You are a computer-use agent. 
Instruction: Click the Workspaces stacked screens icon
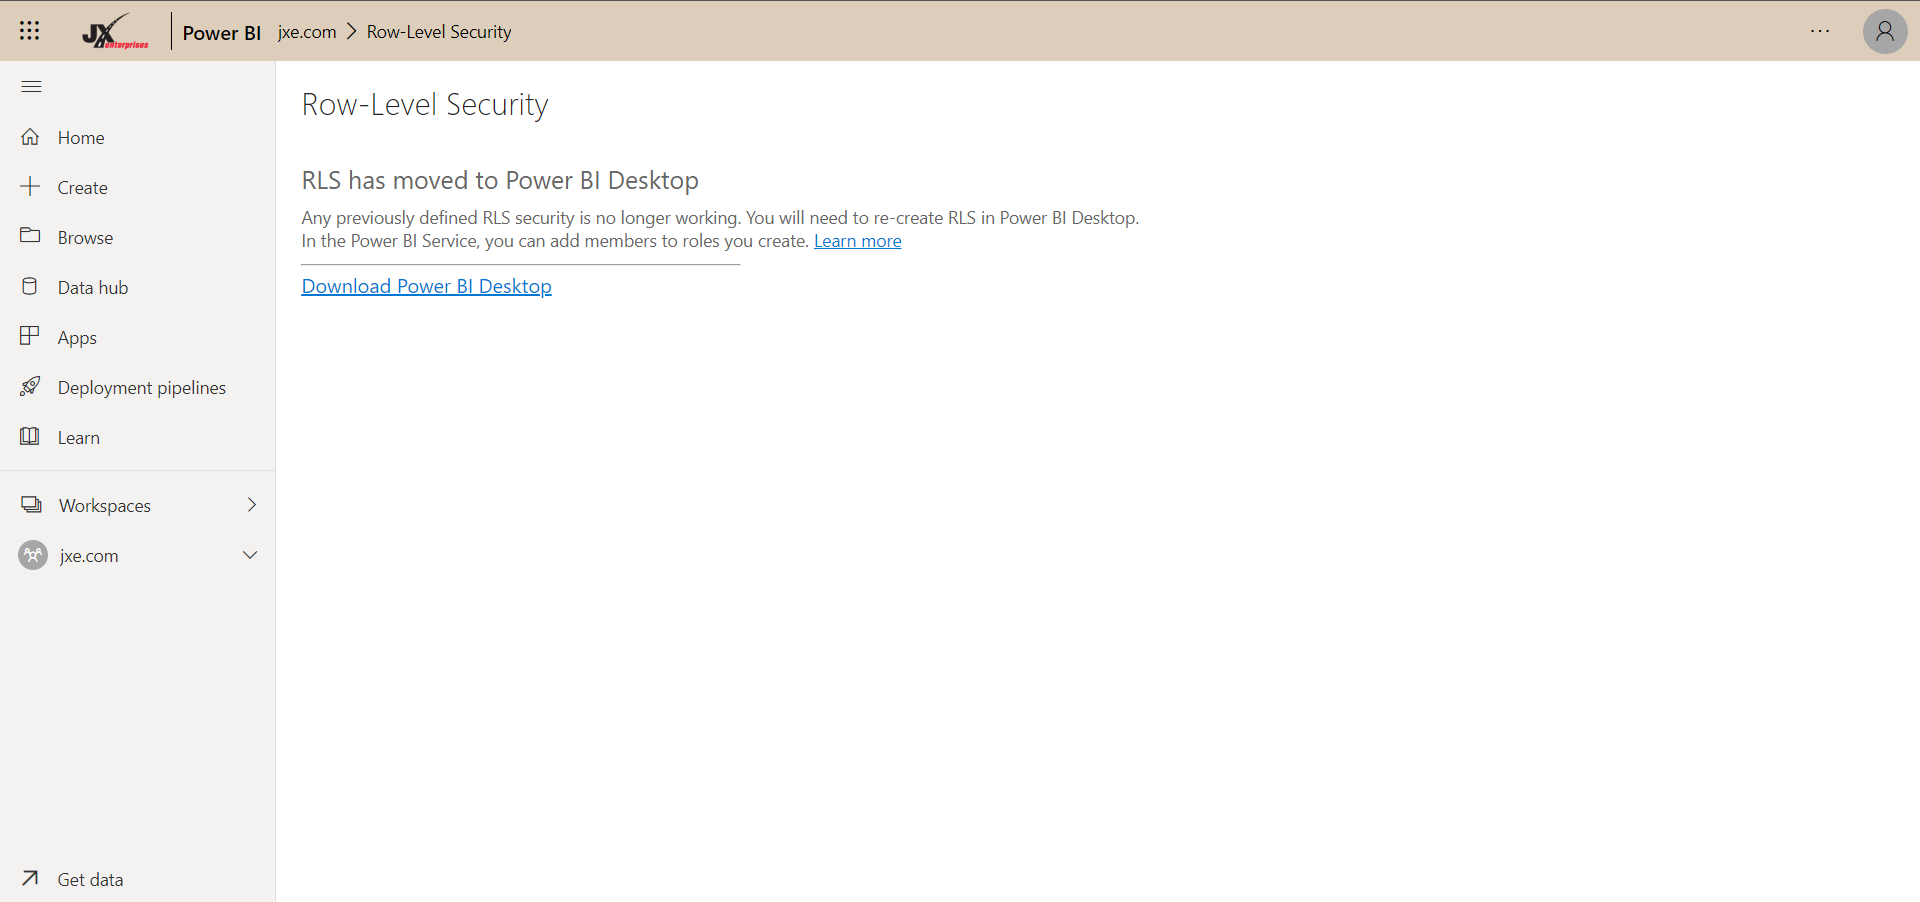pos(32,505)
